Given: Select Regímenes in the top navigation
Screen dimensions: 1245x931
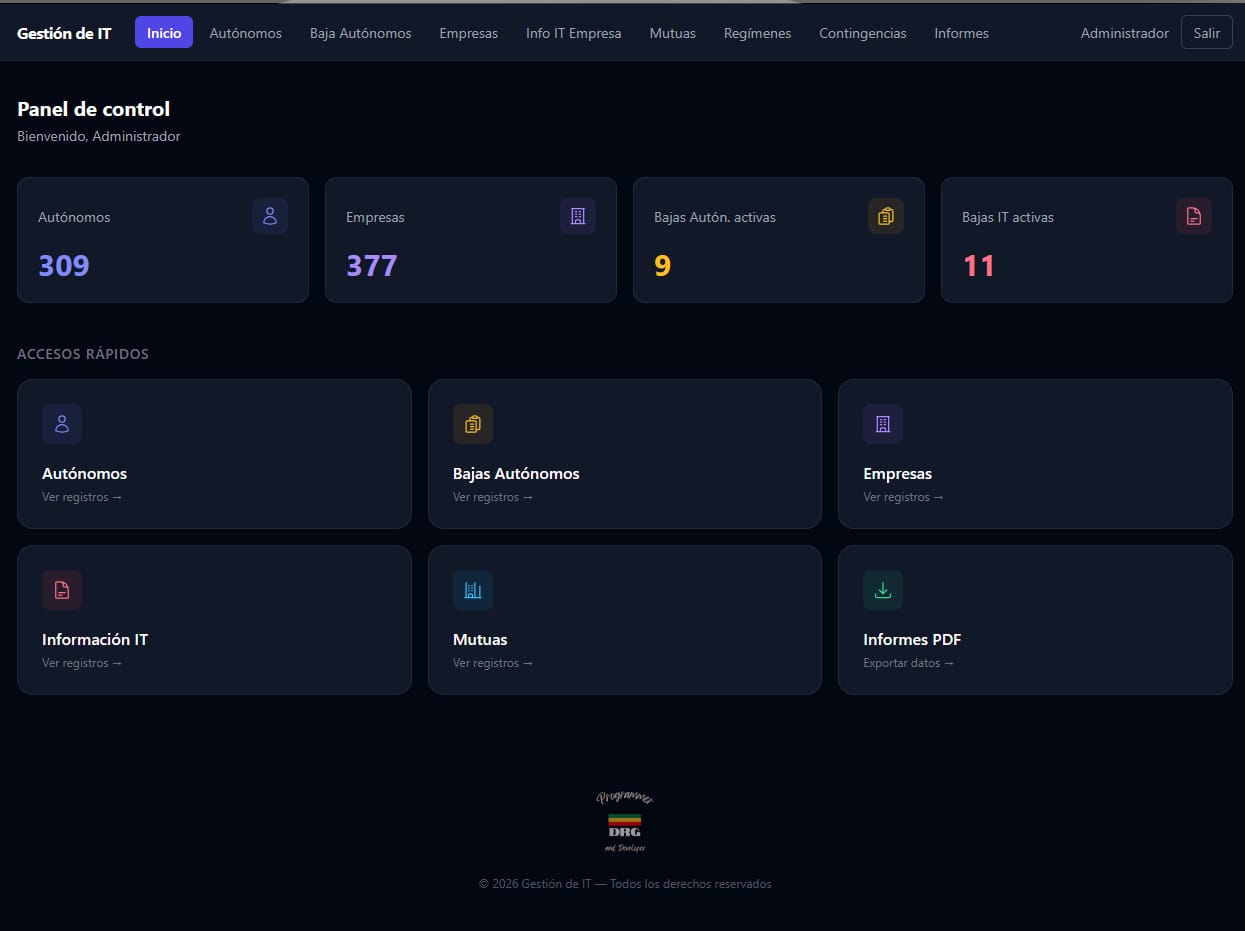Looking at the screenshot, I should (x=757, y=33).
